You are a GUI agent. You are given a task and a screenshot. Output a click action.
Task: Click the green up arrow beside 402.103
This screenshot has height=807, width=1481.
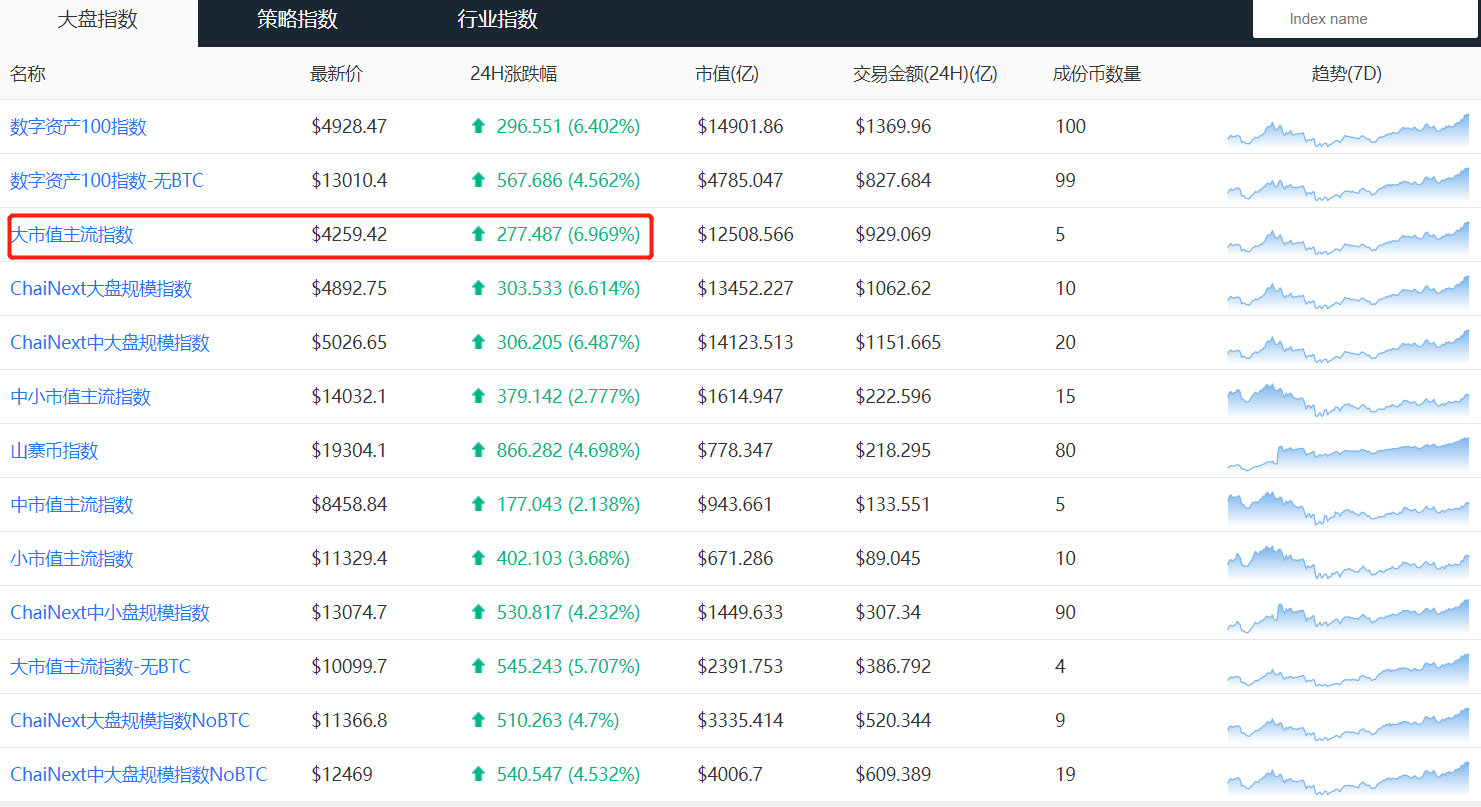click(478, 558)
